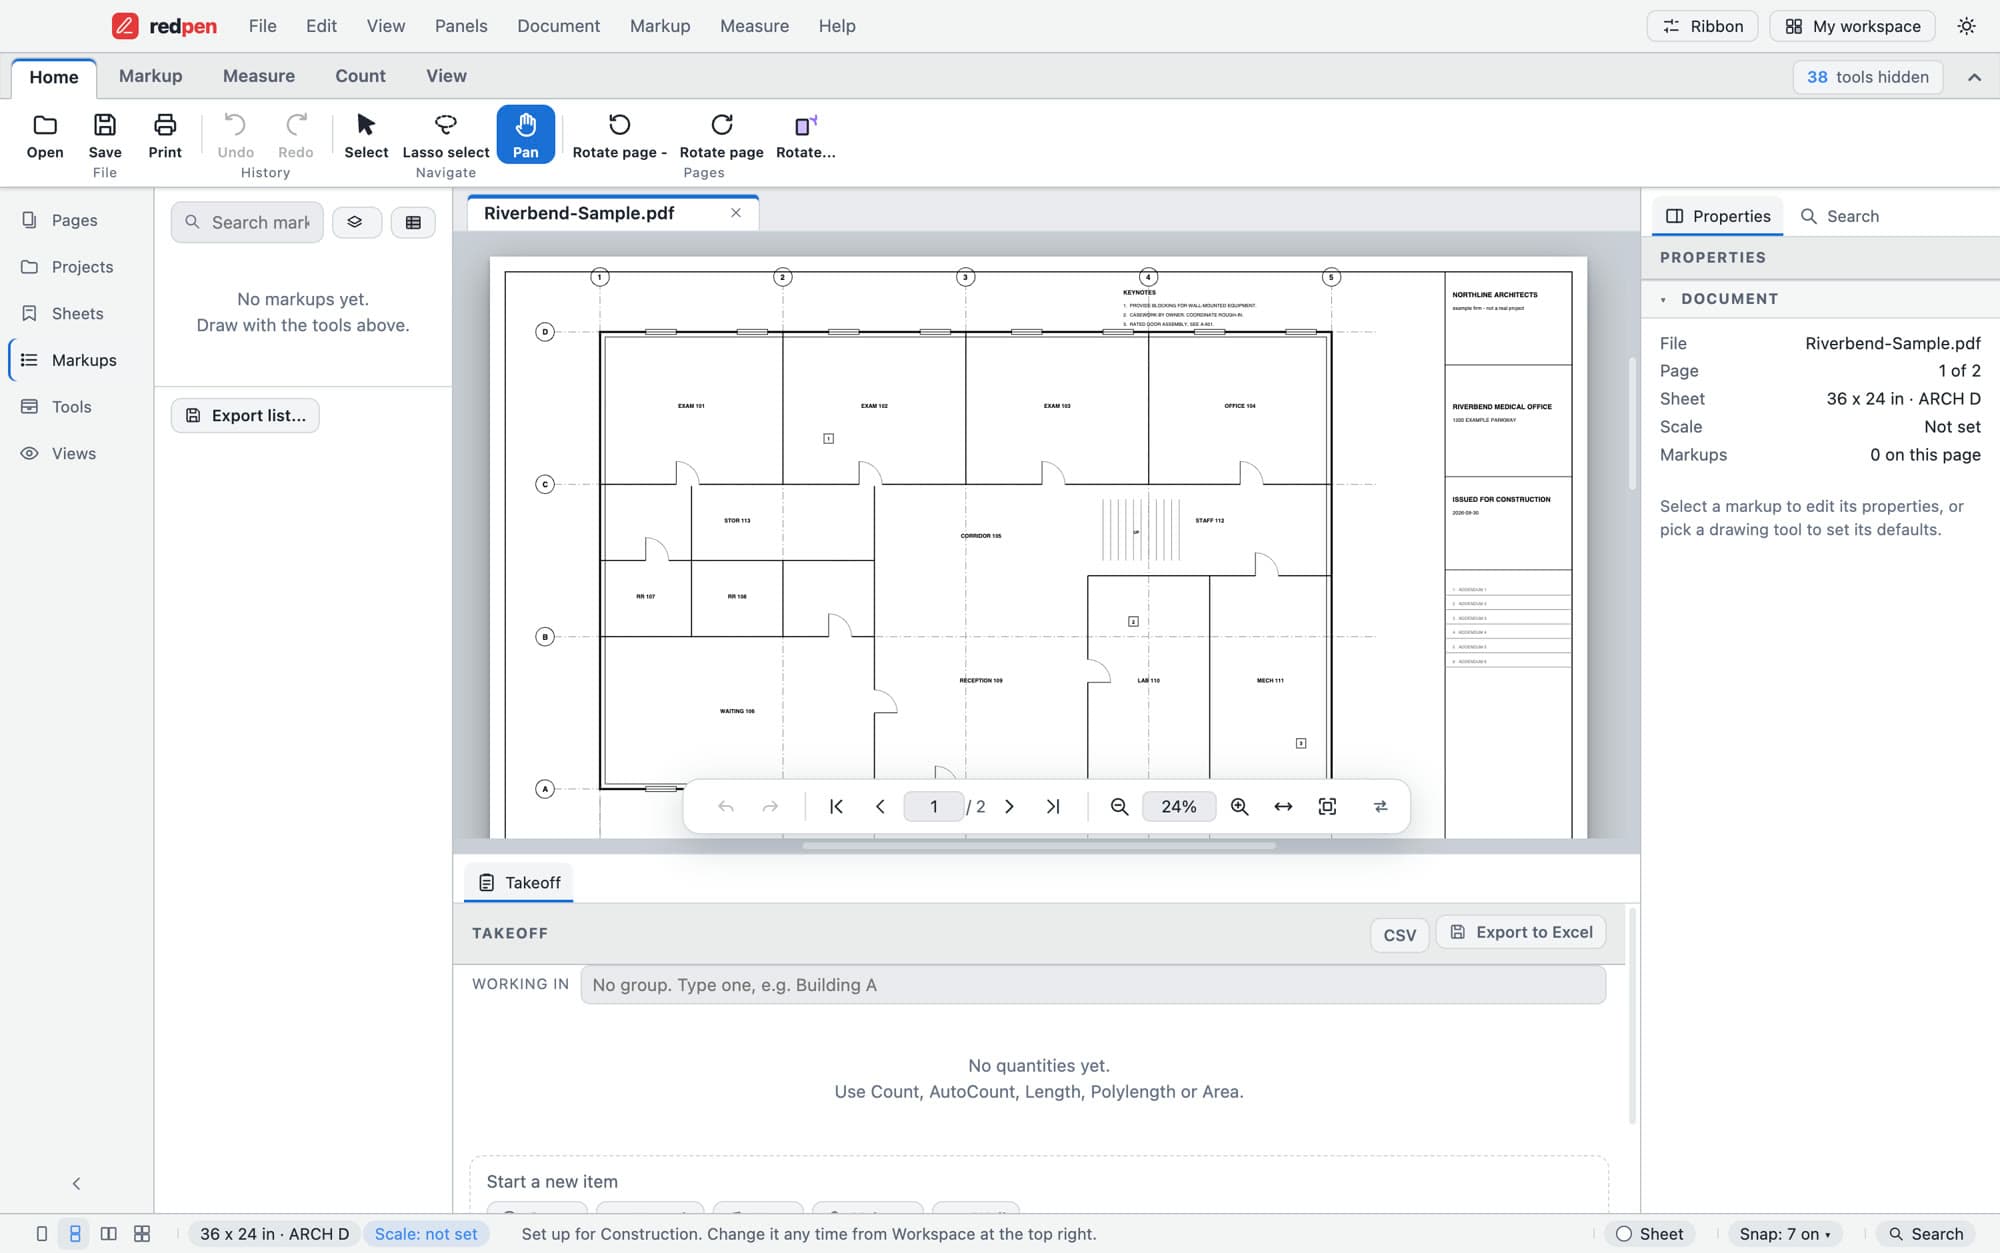This screenshot has height=1253, width=2000.
Task: Switch markups list to table view icon
Action: point(413,222)
